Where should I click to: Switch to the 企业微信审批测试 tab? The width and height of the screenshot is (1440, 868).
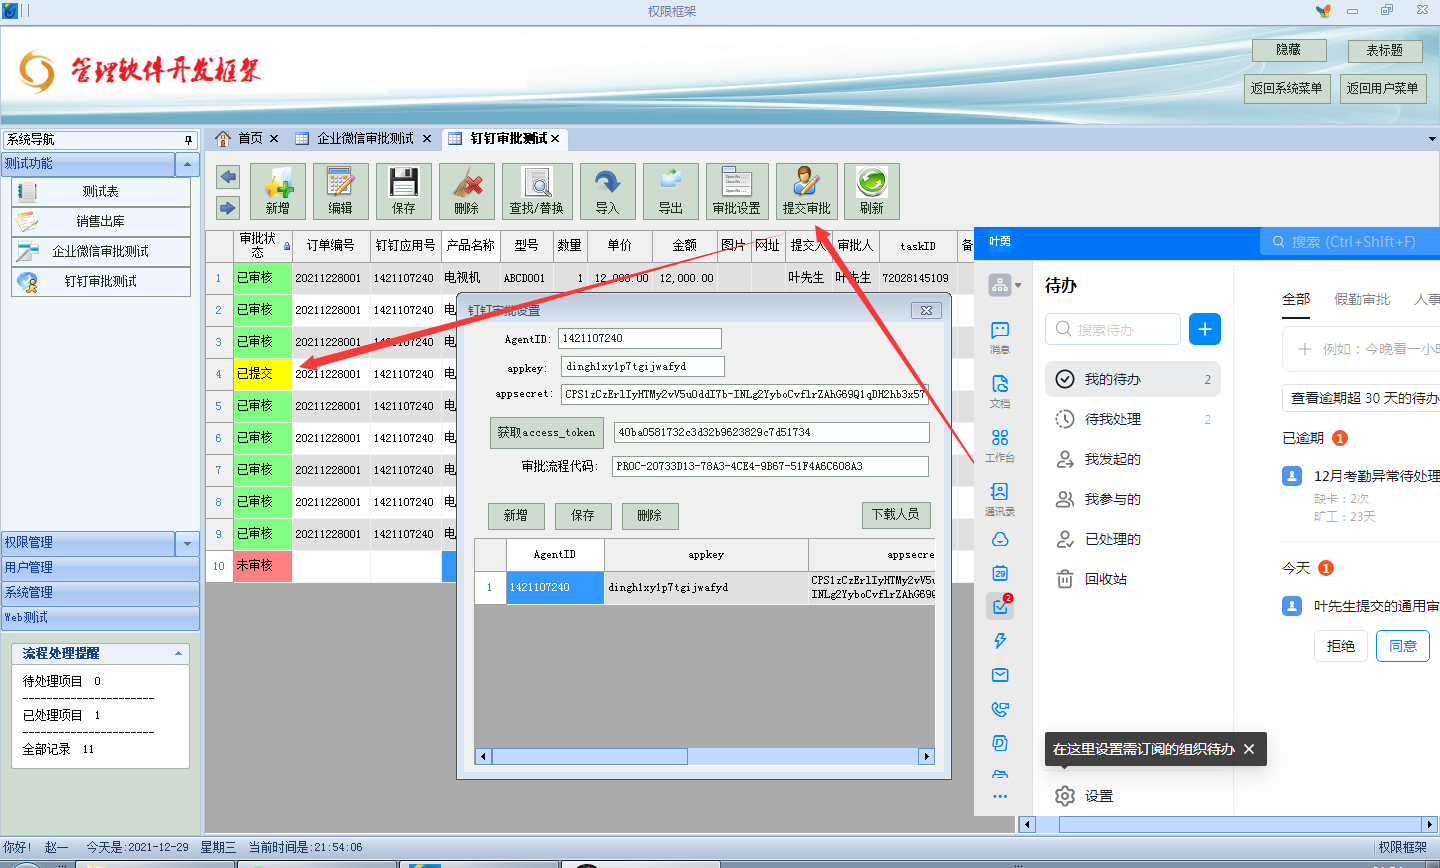365,138
